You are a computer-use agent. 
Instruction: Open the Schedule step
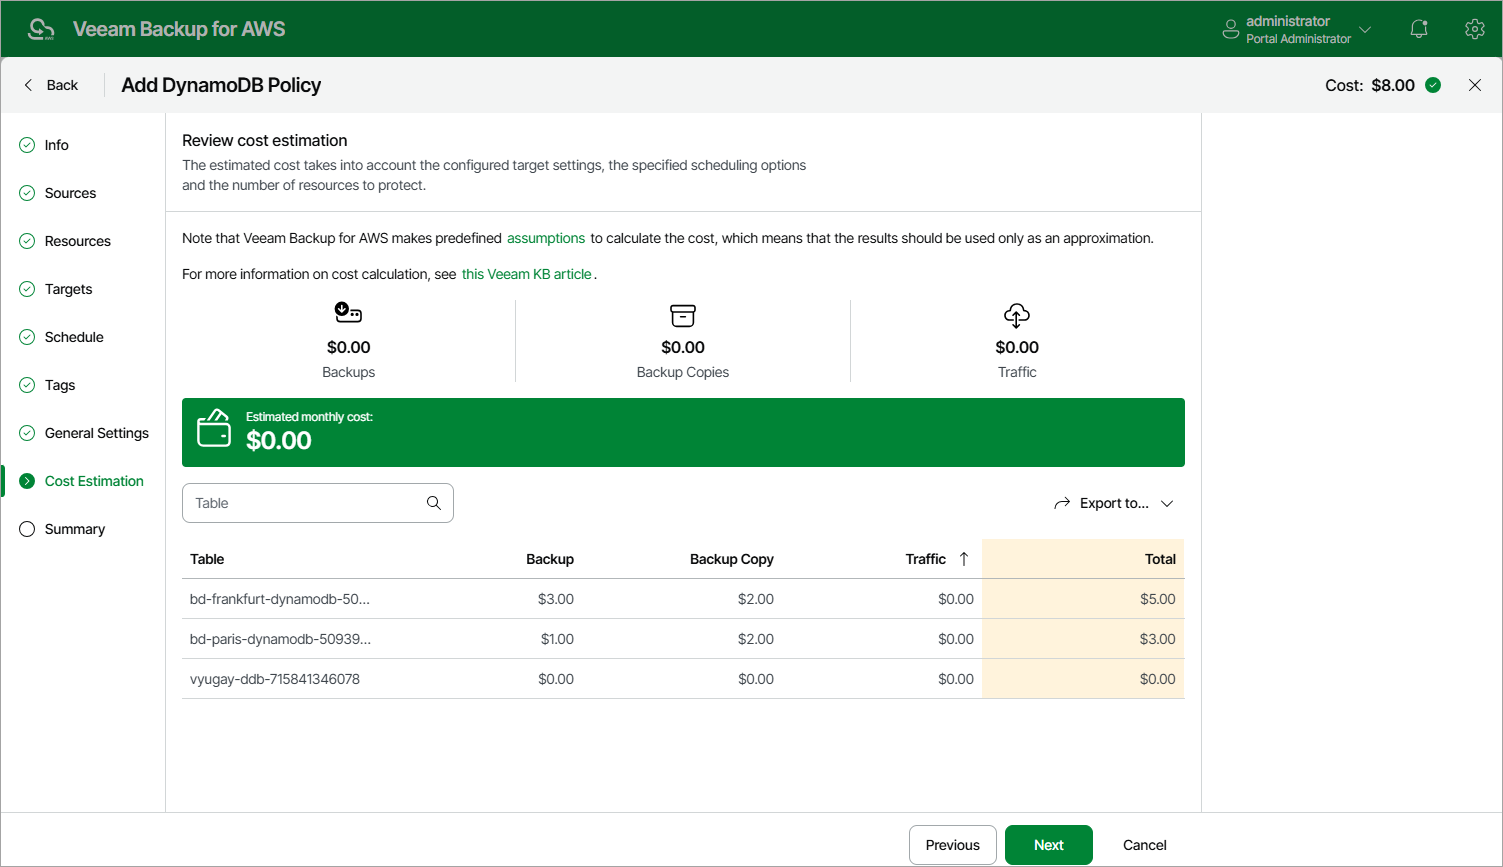pyautogui.click(x=74, y=337)
